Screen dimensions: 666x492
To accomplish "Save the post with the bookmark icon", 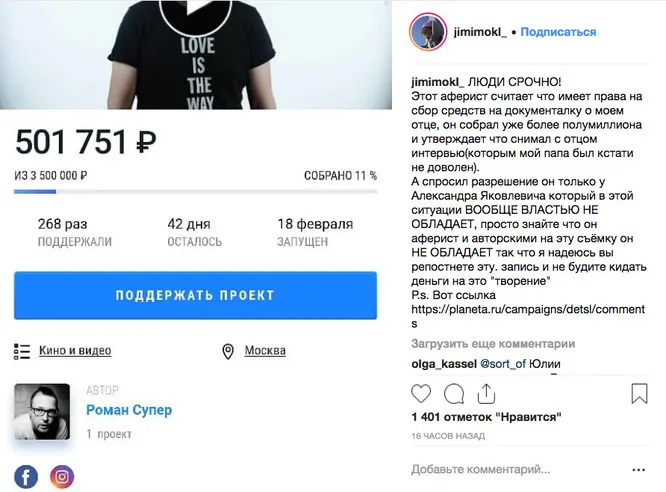I will (x=639, y=393).
